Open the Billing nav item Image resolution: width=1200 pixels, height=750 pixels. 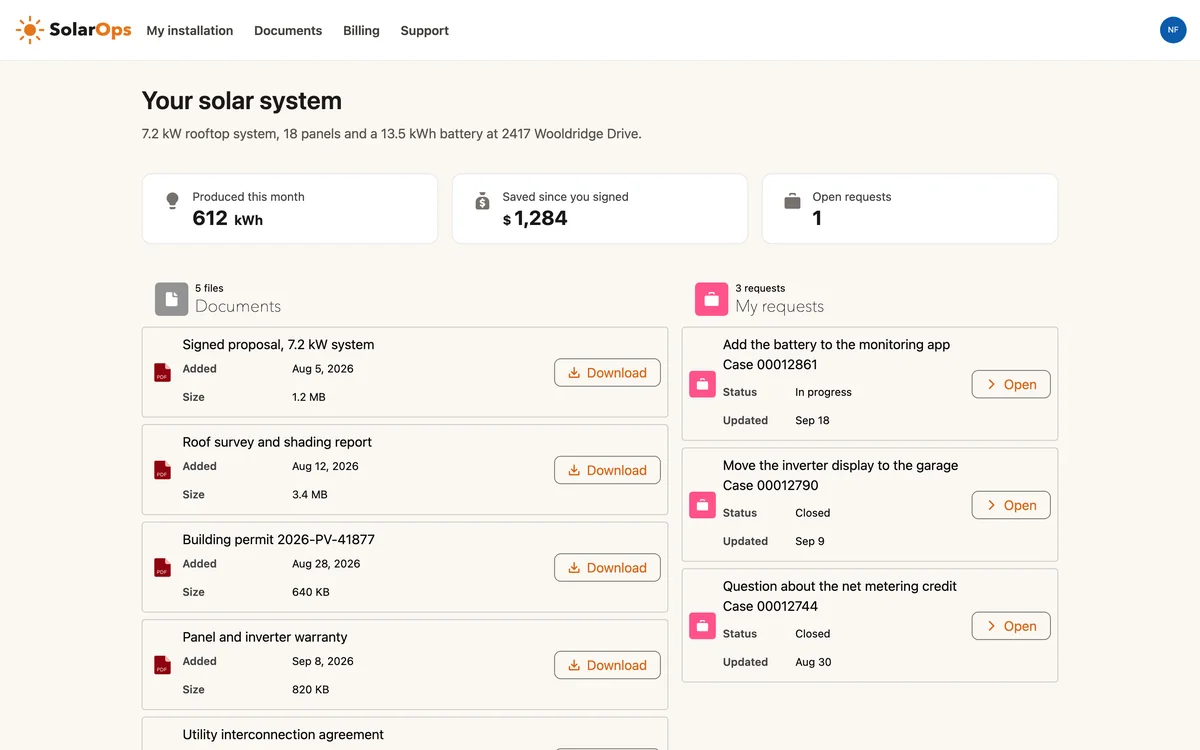point(361,30)
